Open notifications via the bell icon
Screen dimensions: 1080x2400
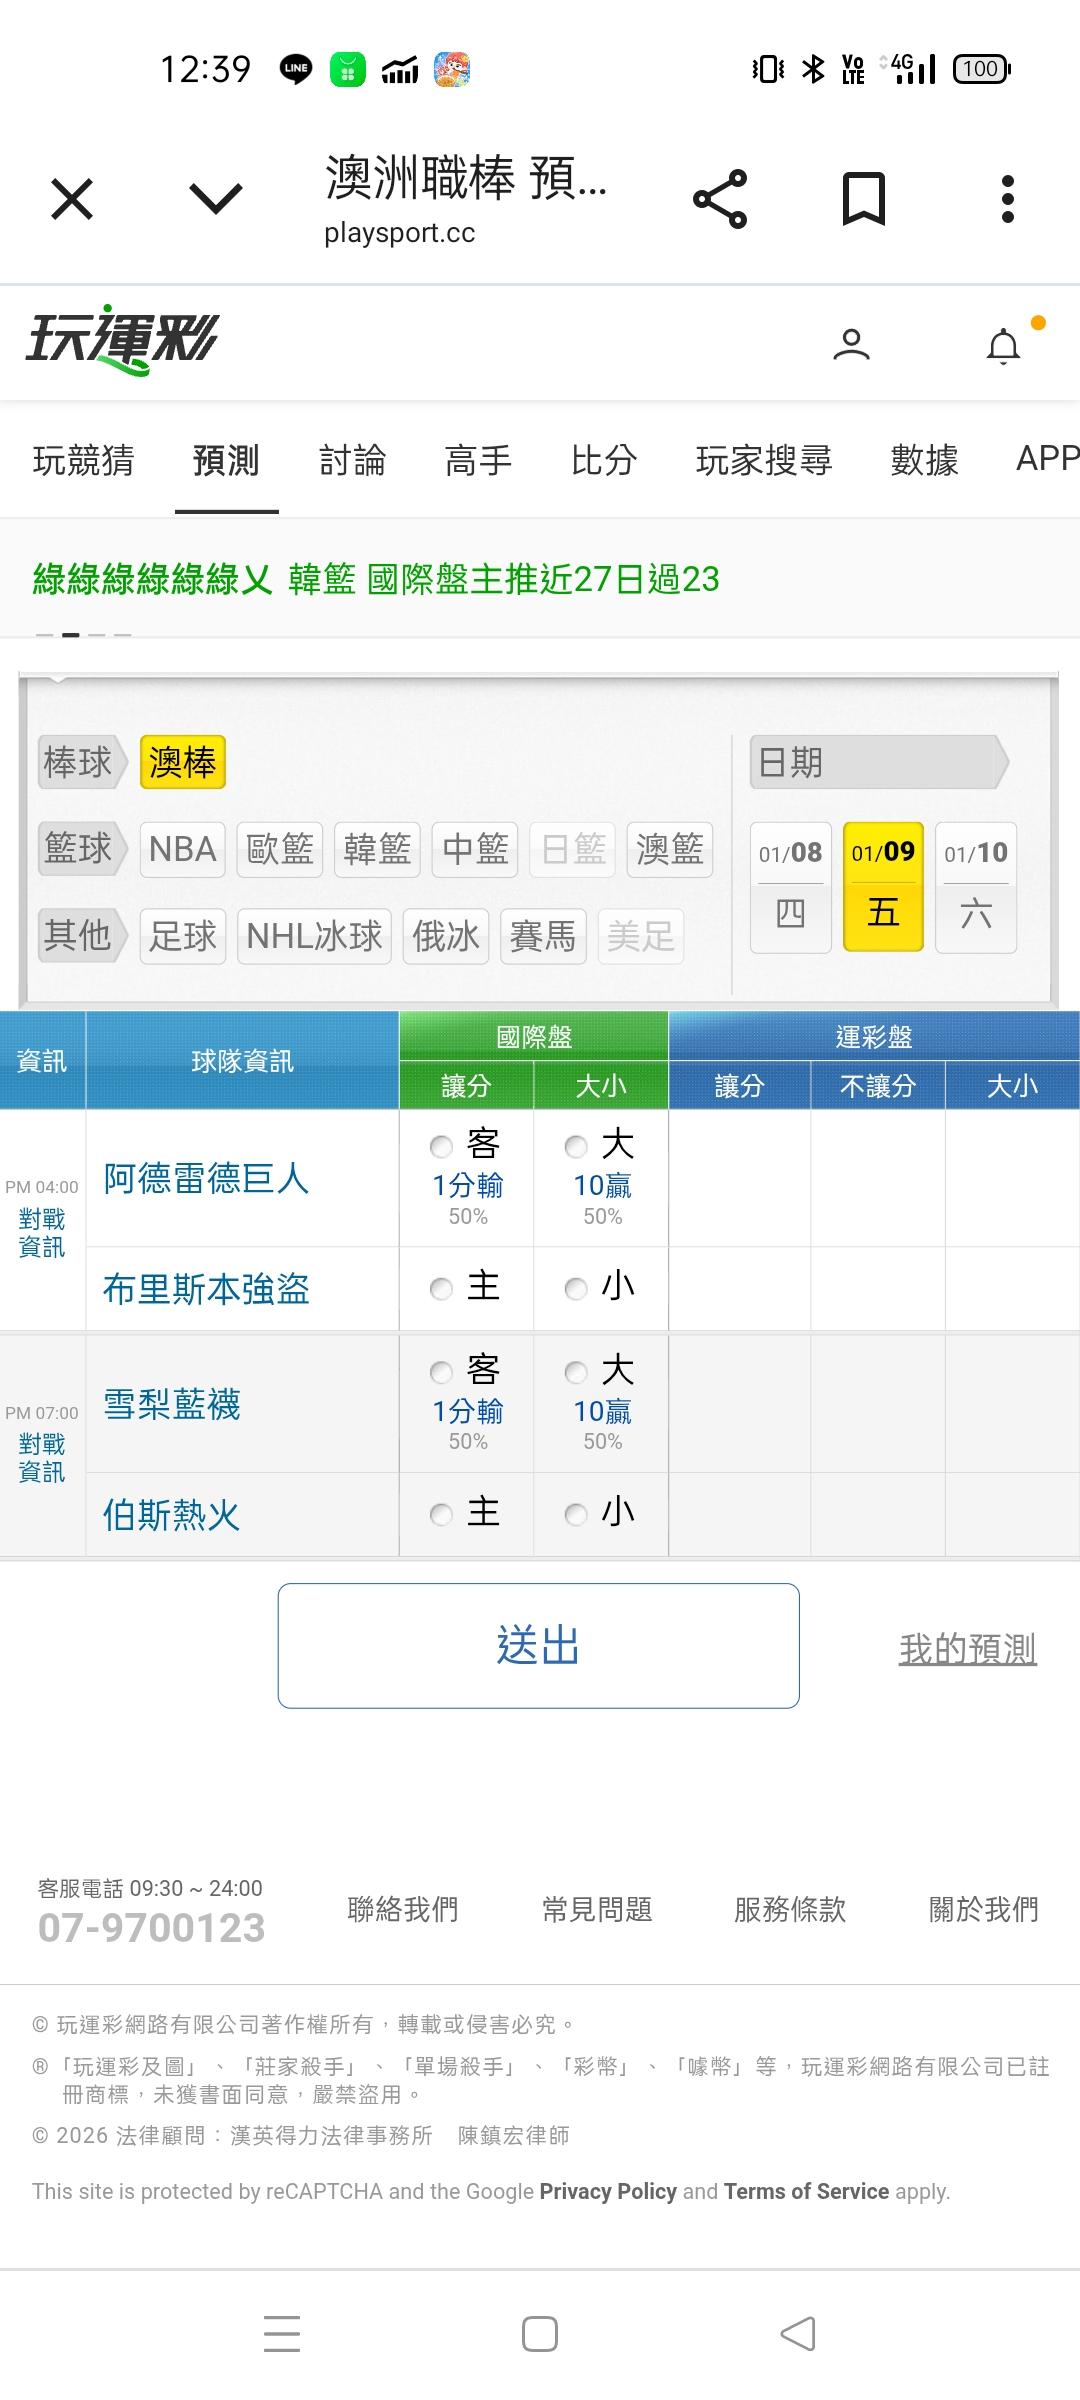click(x=1003, y=347)
